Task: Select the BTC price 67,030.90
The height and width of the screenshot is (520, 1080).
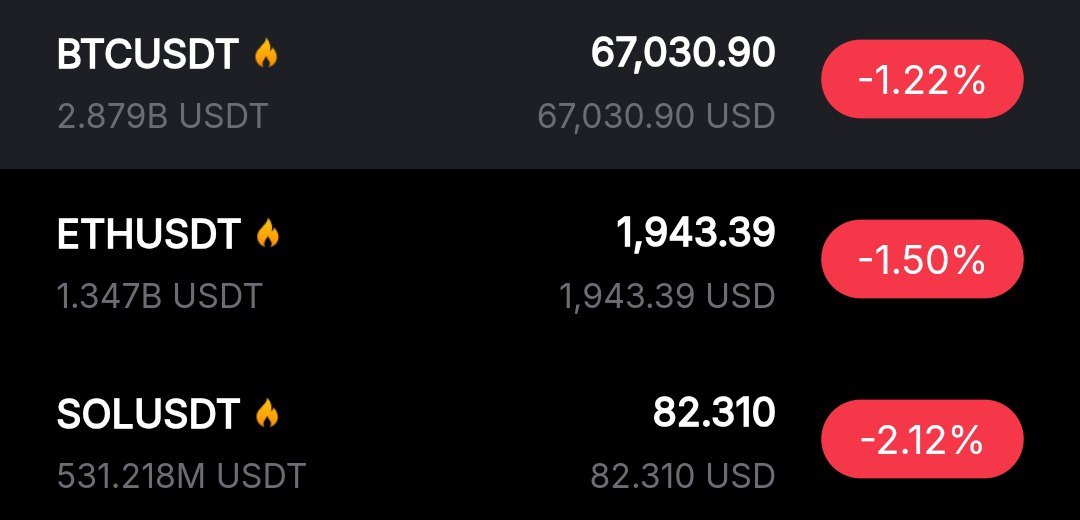Action: (x=682, y=53)
